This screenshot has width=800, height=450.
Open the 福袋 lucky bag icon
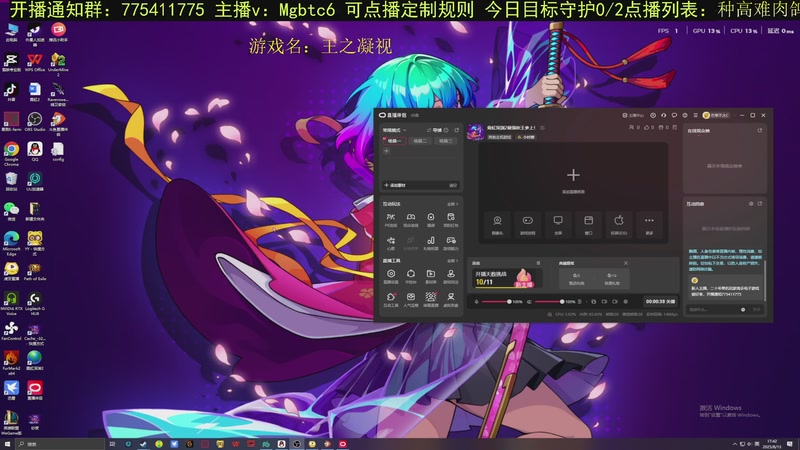coord(431,220)
